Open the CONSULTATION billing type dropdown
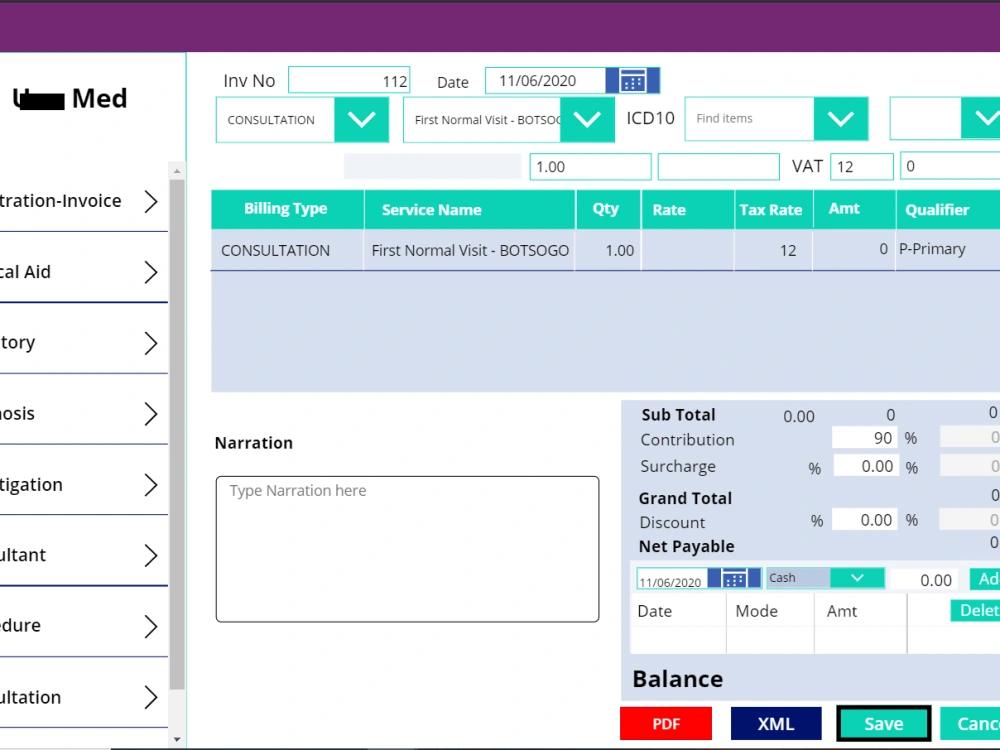1000x750 pixels. [x=362, y=119]
